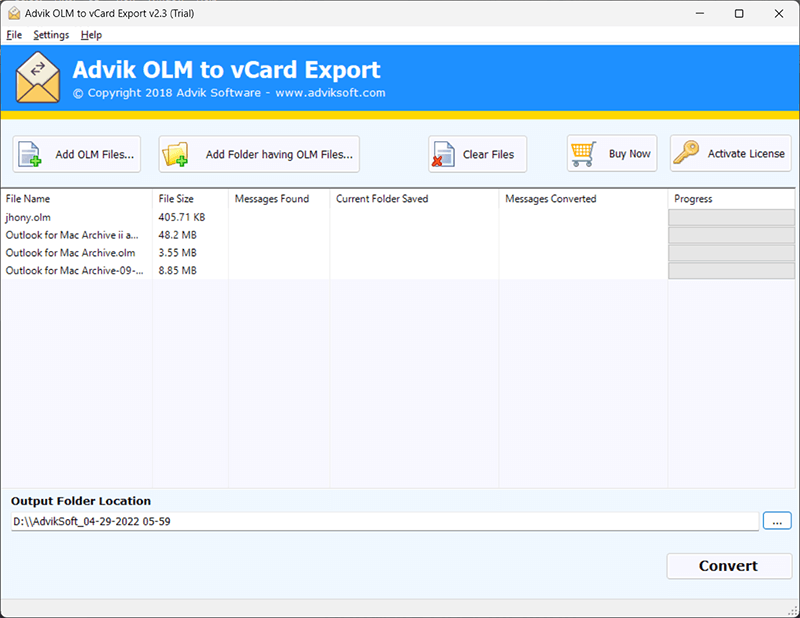Minimize the Advik OLM to vCard Export window
800x618 pixels.
click(700, 13)
